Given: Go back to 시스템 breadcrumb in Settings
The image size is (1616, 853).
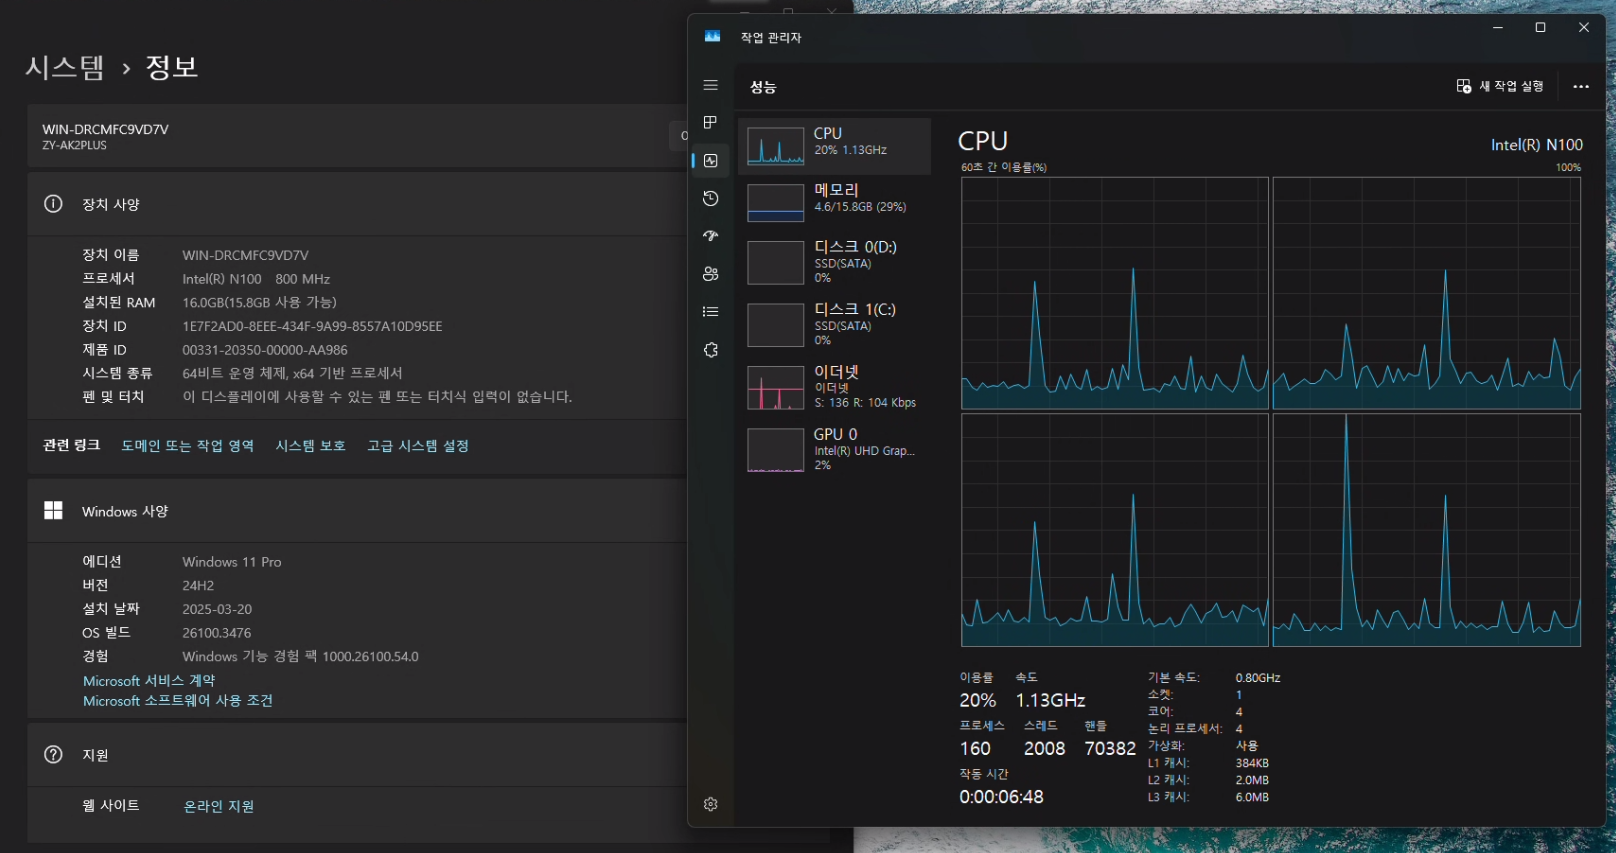Looking at the screenshot, I should pos(65,67).
